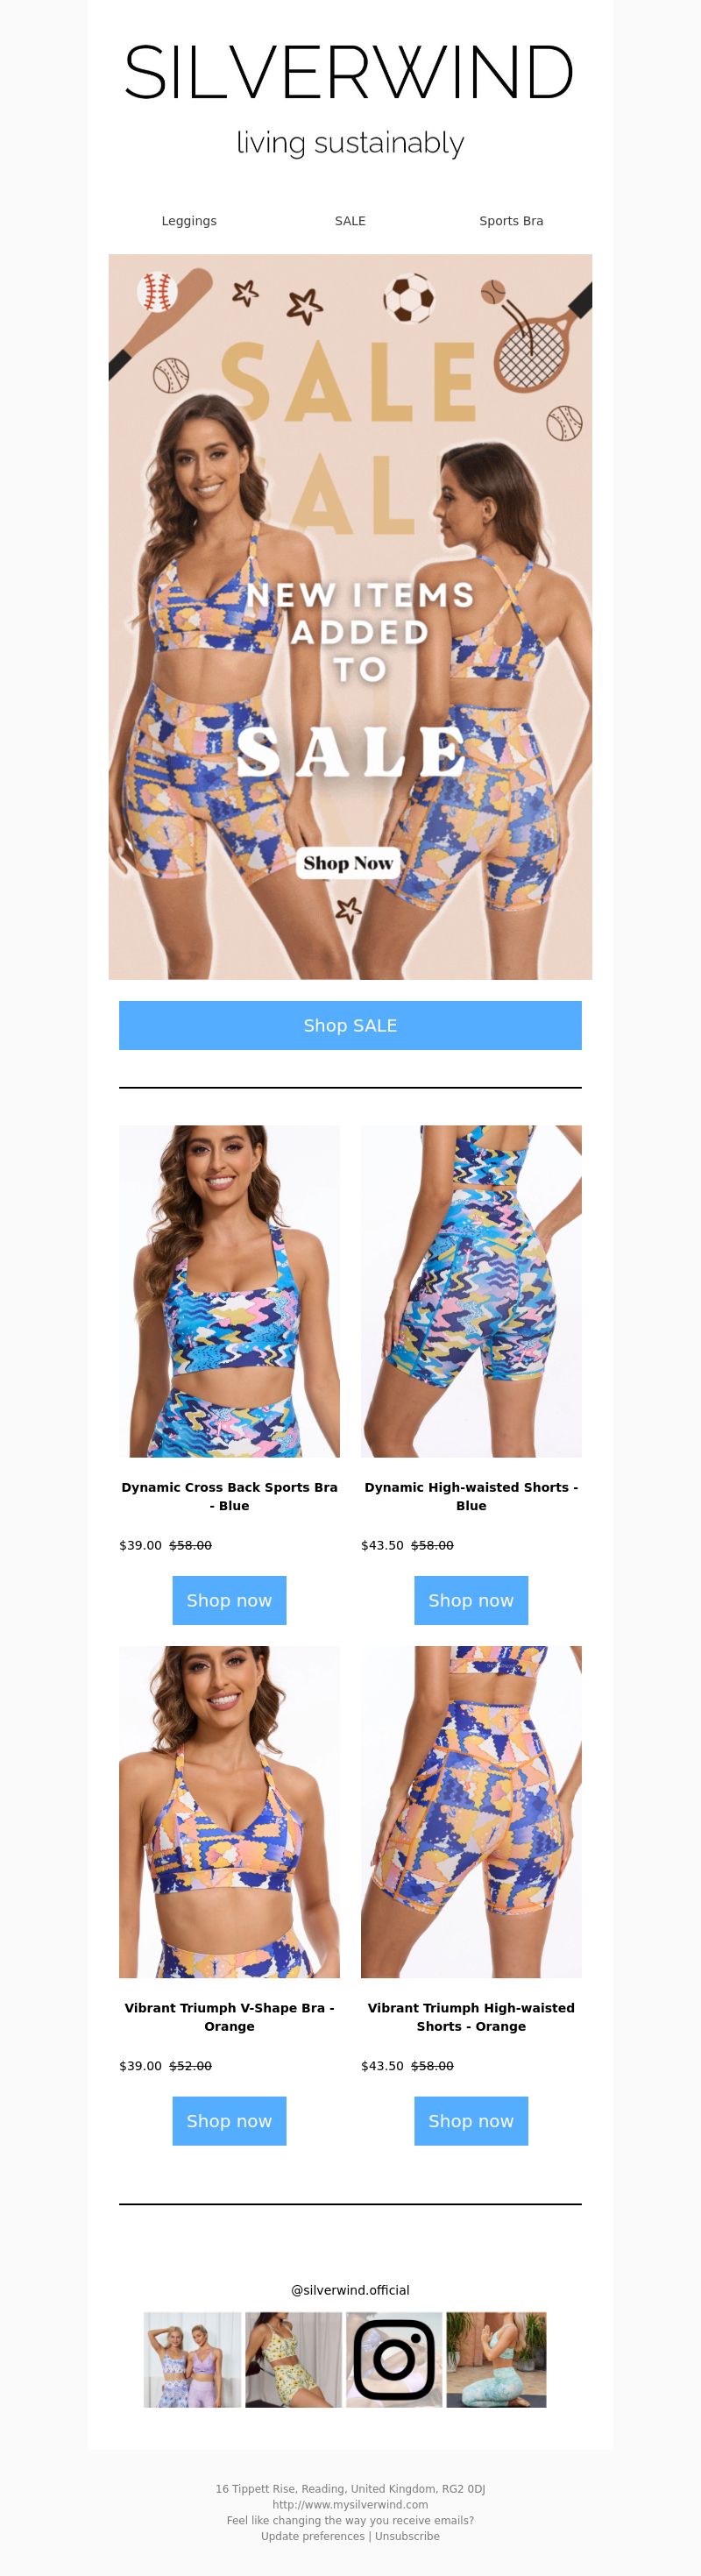Click the Instagram logo thumbnail

(x=394, y=2359)
